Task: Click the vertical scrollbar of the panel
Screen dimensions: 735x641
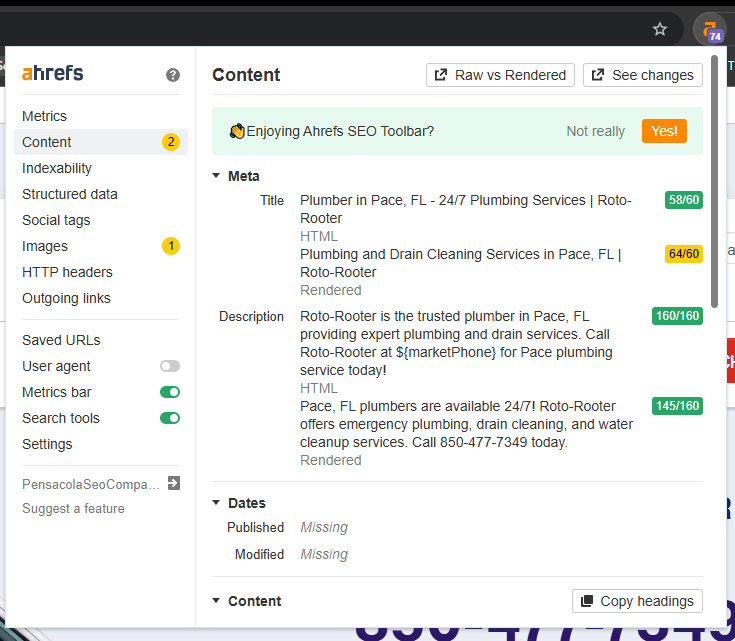Action: [714, 181]
